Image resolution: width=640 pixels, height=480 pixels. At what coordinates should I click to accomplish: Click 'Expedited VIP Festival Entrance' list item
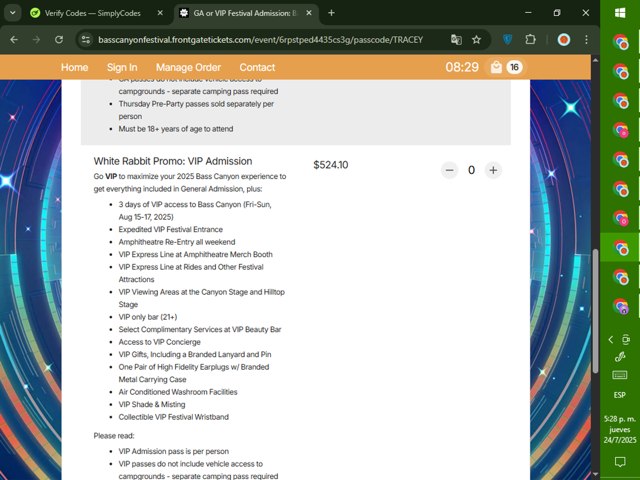click(x=171, y=229)
